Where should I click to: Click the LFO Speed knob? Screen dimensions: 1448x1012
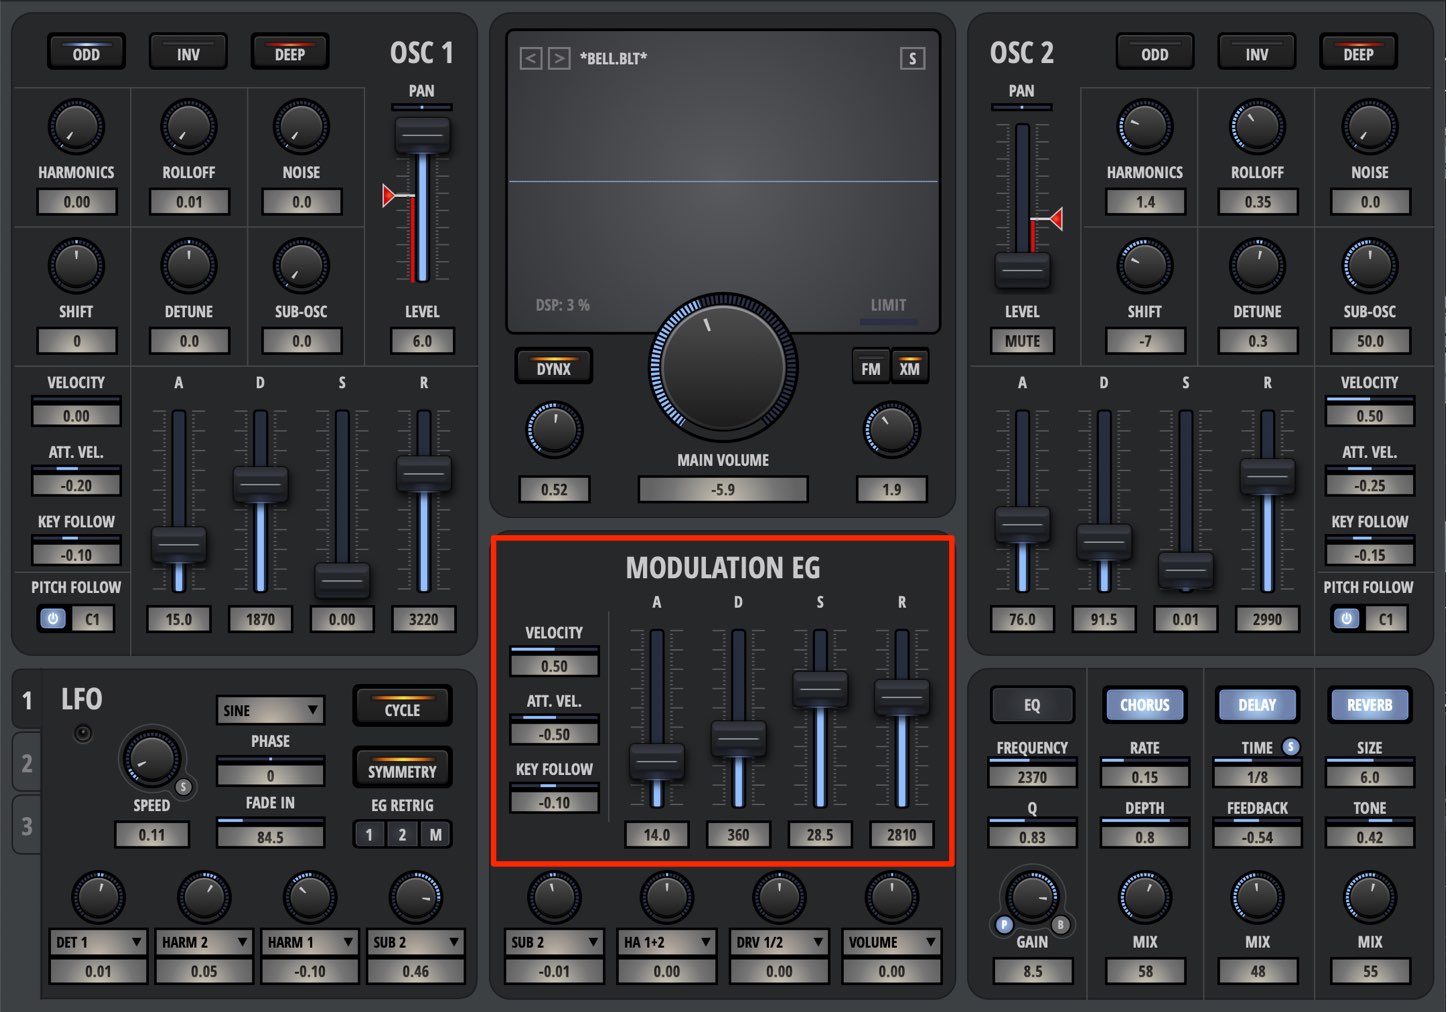(x=151, y=759)
